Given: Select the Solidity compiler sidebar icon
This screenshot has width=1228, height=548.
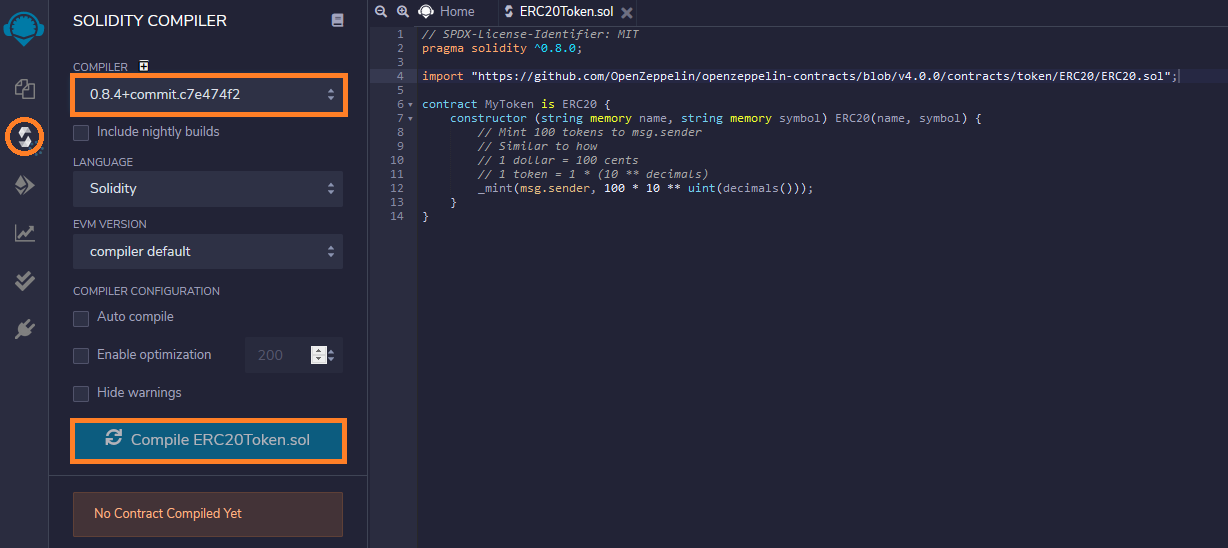Looking at the screenshot, I should [24, 135].
